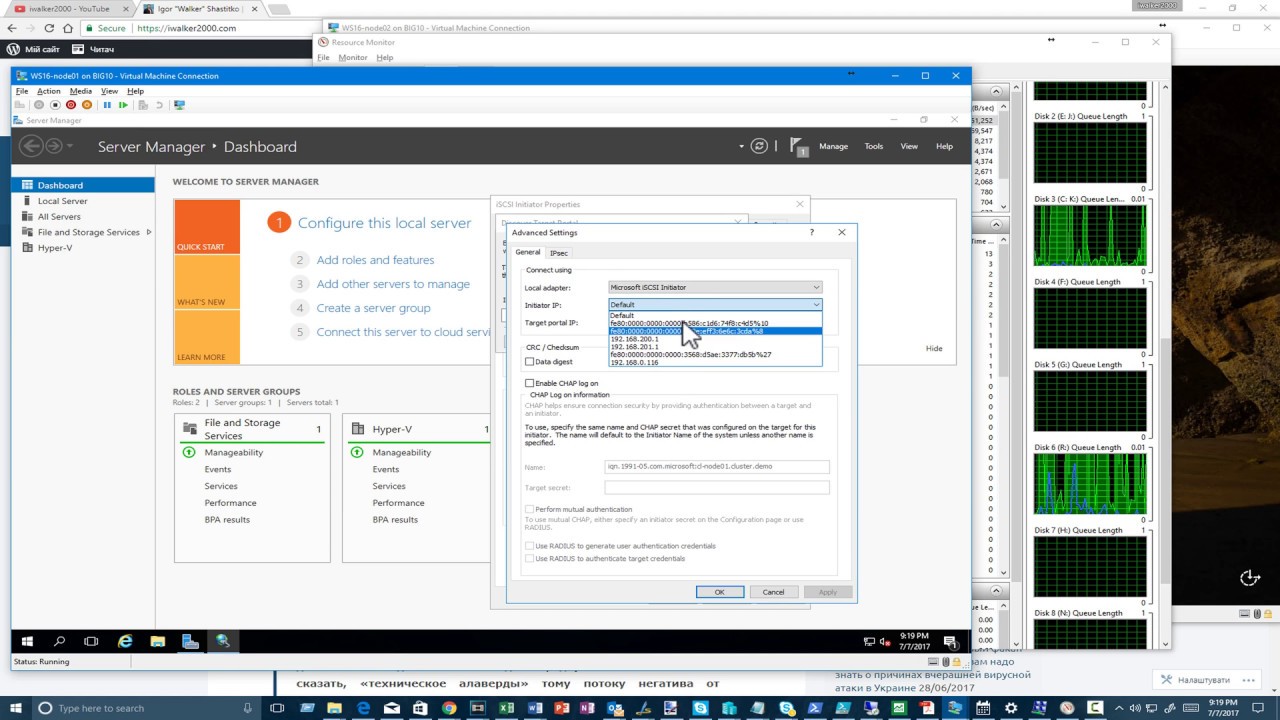
Task: Toggle Use RADIUS to generate user credentials
Action: pyautogui.click(x=530, y=546)
